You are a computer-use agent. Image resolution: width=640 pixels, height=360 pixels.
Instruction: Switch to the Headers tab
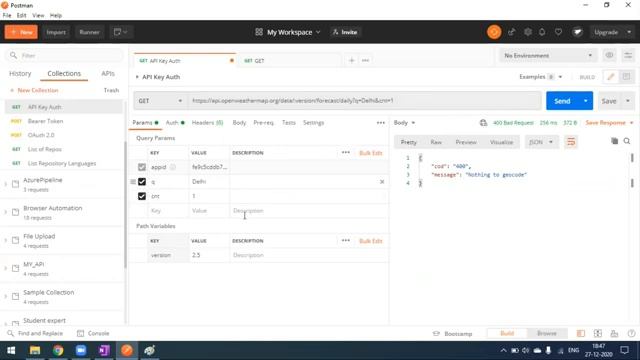[207, 122]
